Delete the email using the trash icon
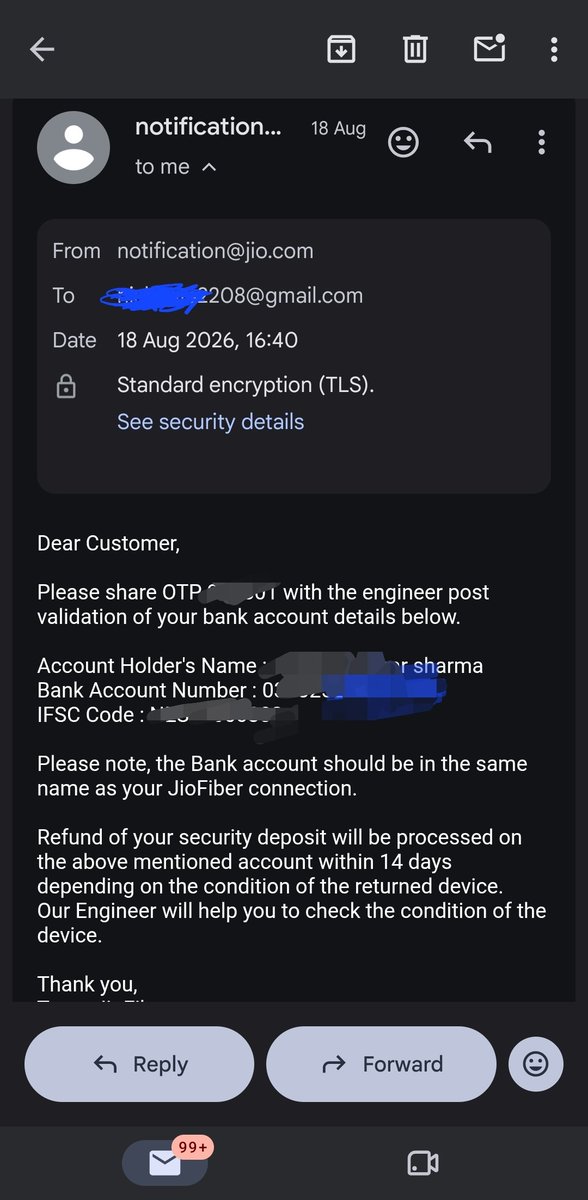This screenshot has width=588, height=1200. pyautogui.click(x=415, y=49)
